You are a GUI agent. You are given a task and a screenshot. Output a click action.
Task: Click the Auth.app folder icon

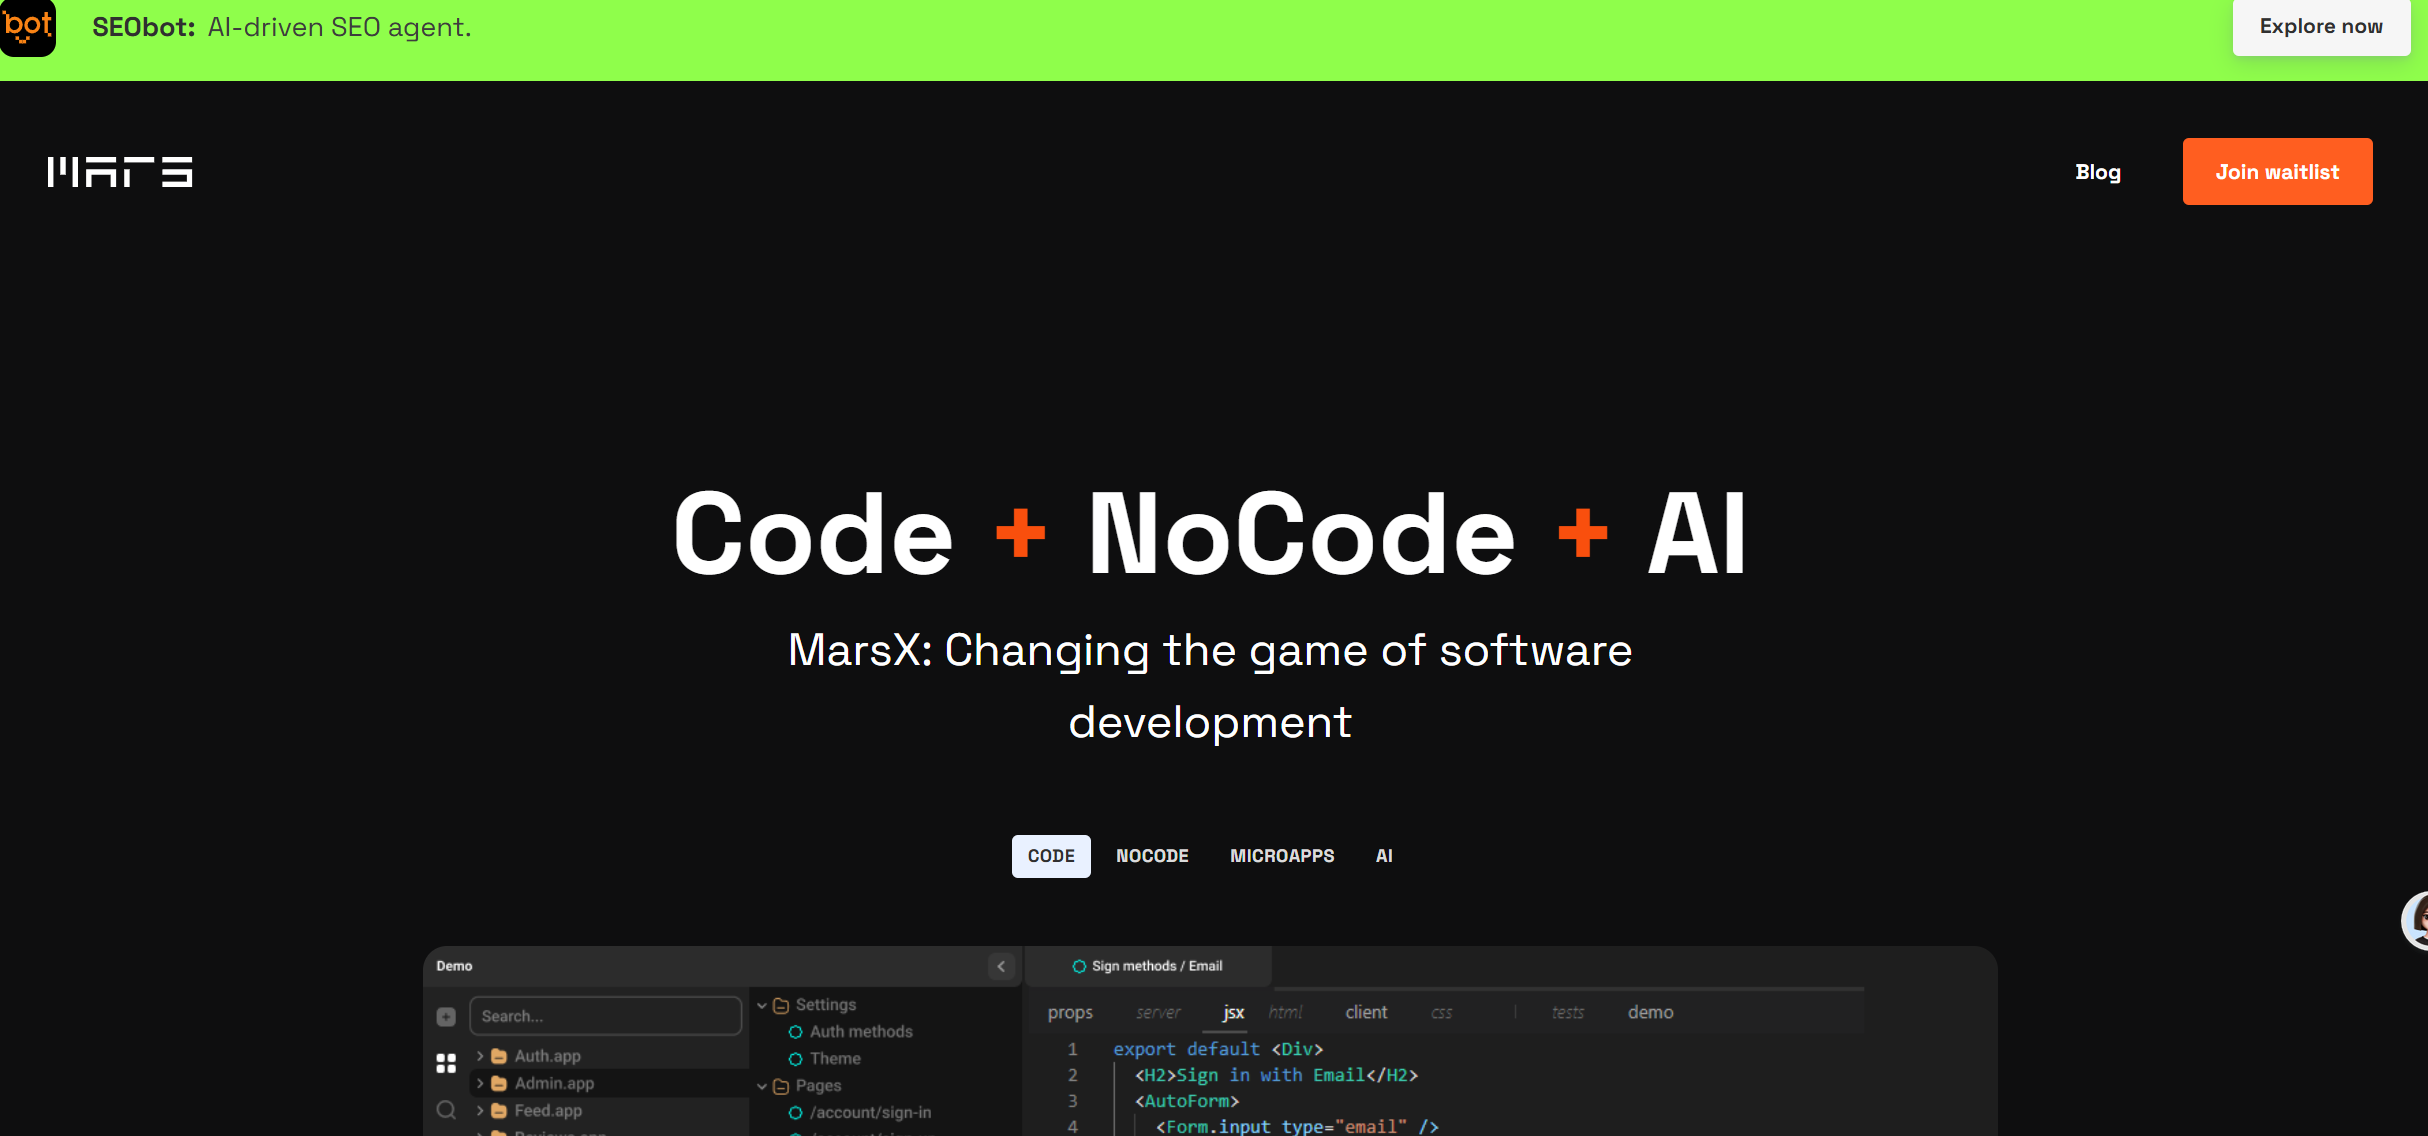499,1056
